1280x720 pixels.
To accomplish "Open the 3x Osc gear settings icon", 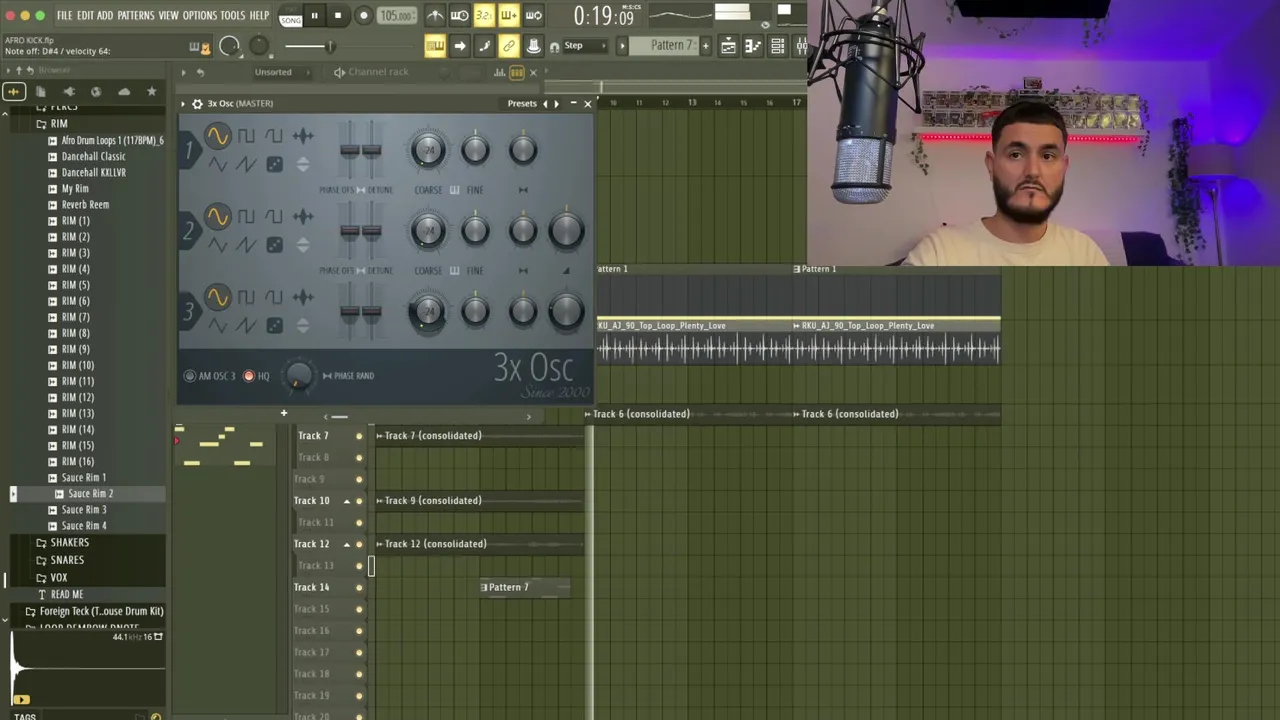I will tap(197, 104).
